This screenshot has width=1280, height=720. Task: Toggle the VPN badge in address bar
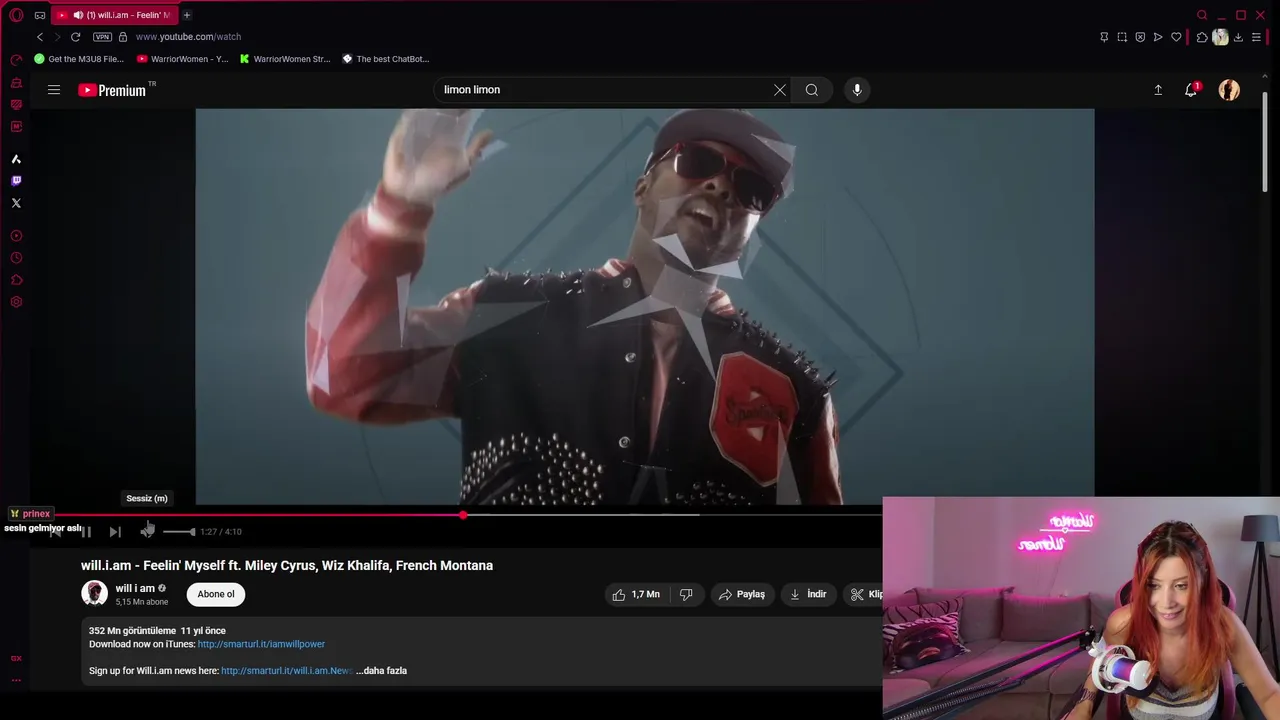point(102,37)
